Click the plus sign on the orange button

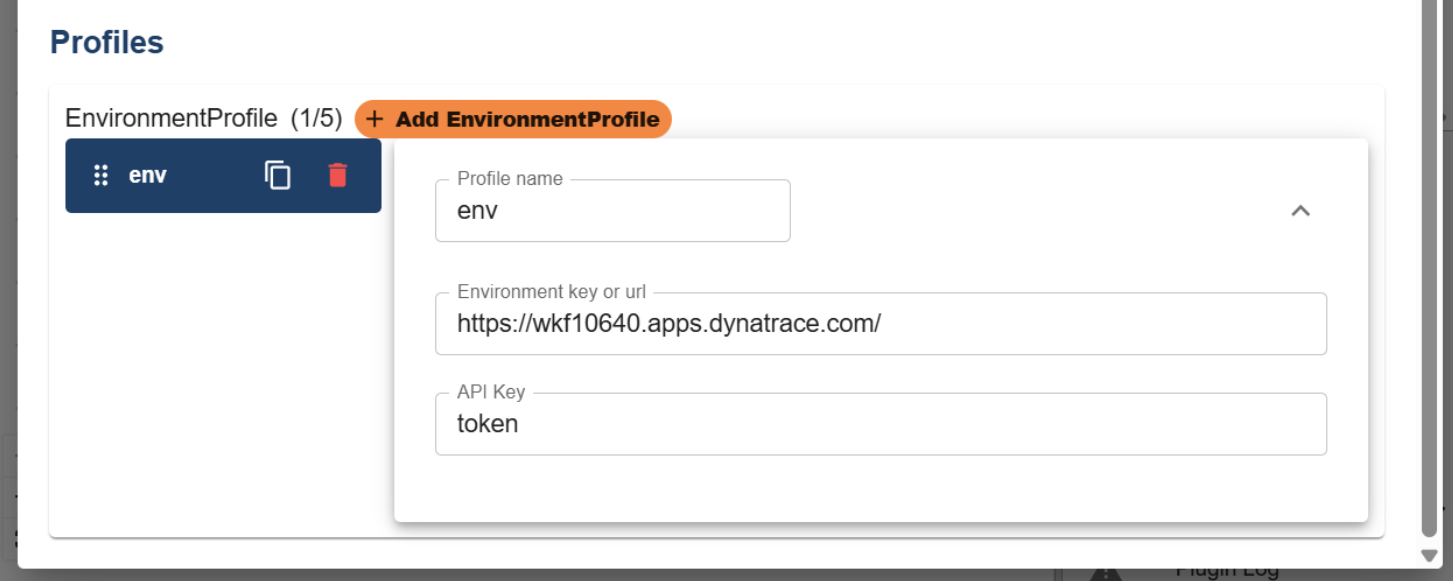[375, 119]
